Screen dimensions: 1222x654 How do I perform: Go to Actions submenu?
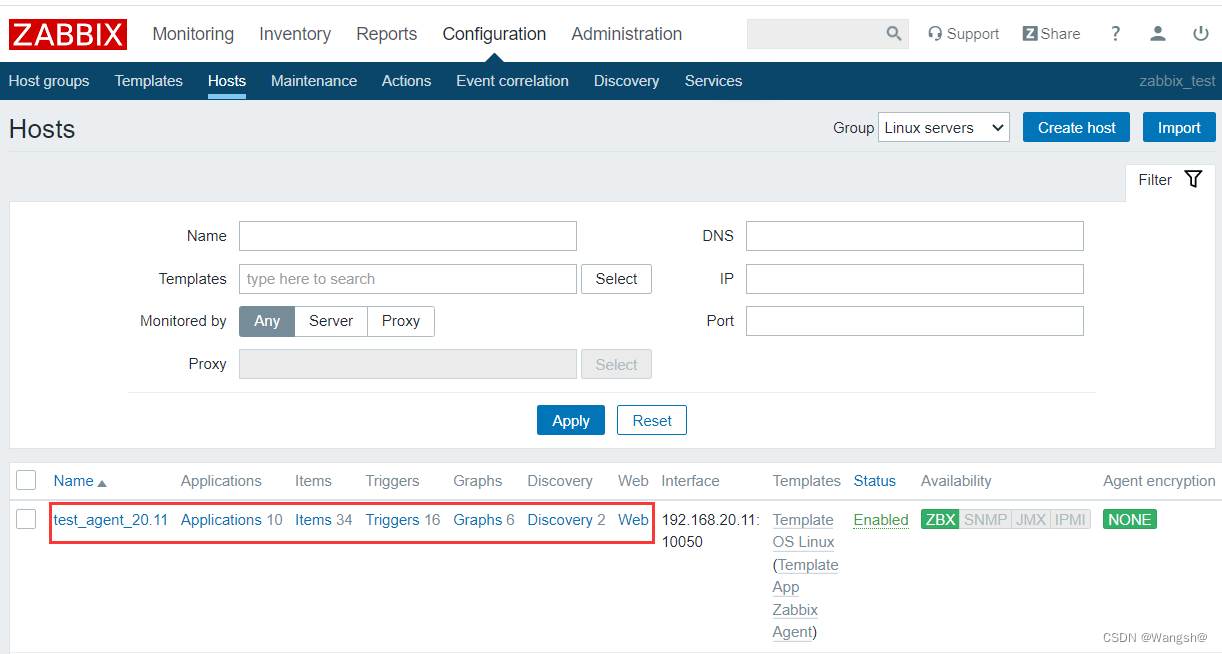pos(407,81)
